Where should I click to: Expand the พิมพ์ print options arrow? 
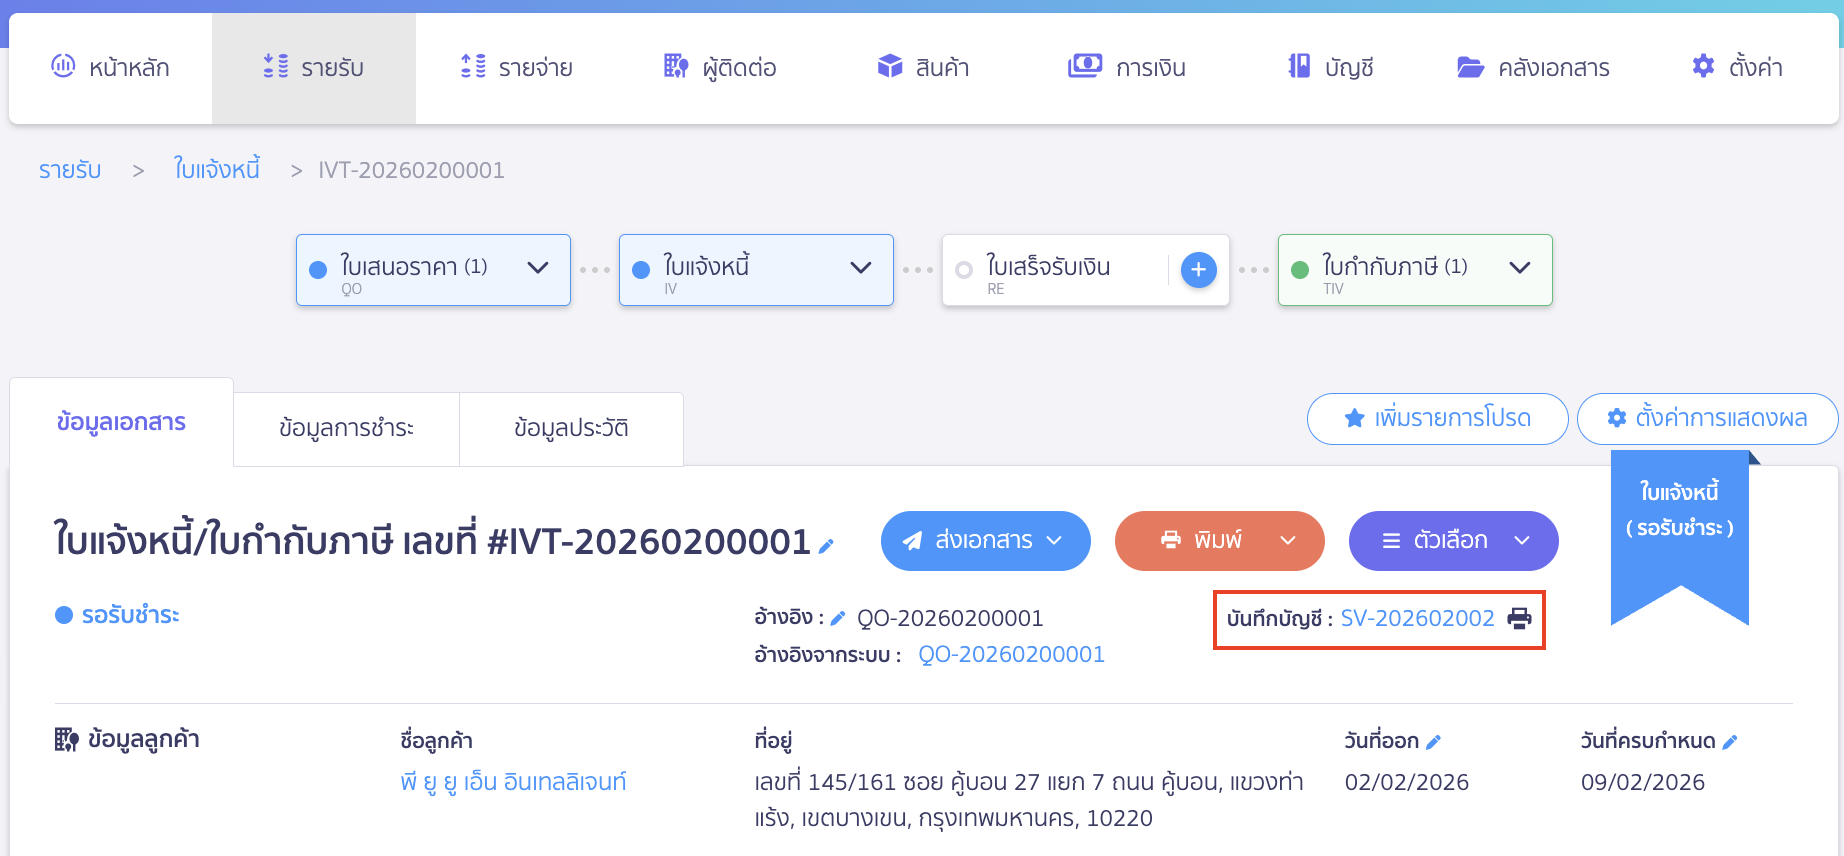coord(1288,541)
